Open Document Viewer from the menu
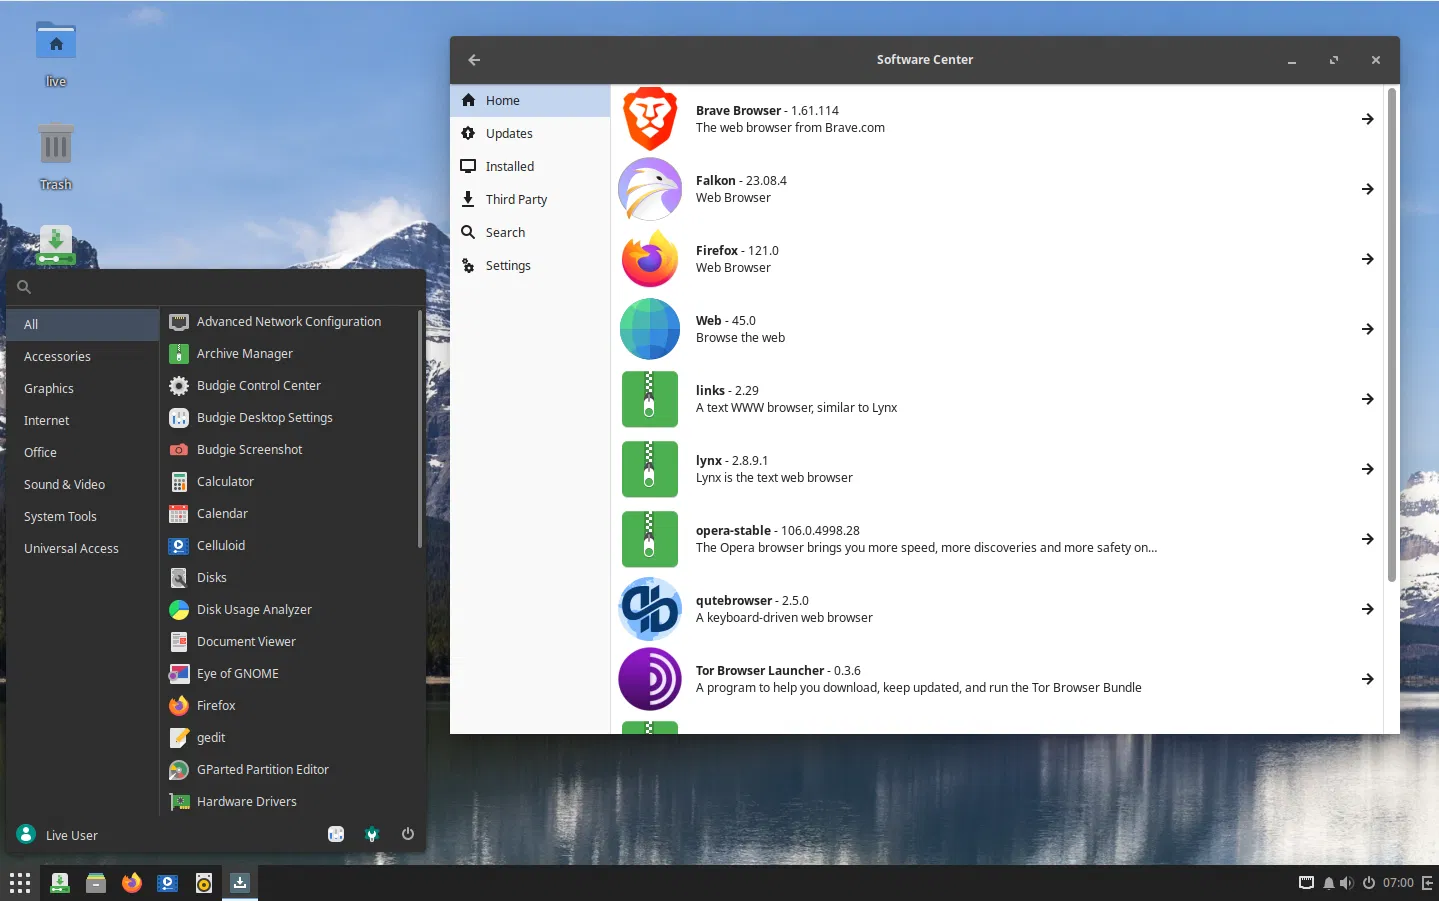Image resolution: width=1439 pixels, height=901 pixels. [289, 641]
